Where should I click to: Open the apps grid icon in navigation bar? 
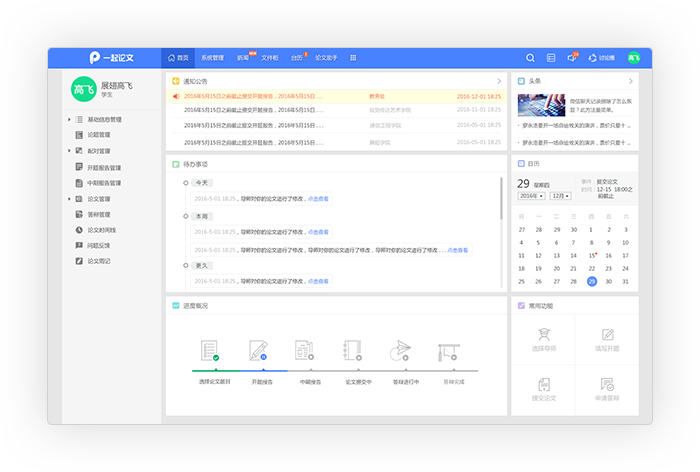pos(353,58)
